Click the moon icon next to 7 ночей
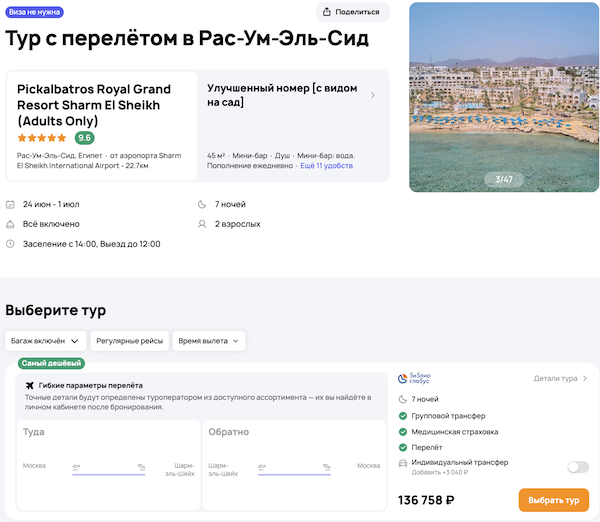The image size is (600, 522). pyautogui.click(x=202, y=204)
